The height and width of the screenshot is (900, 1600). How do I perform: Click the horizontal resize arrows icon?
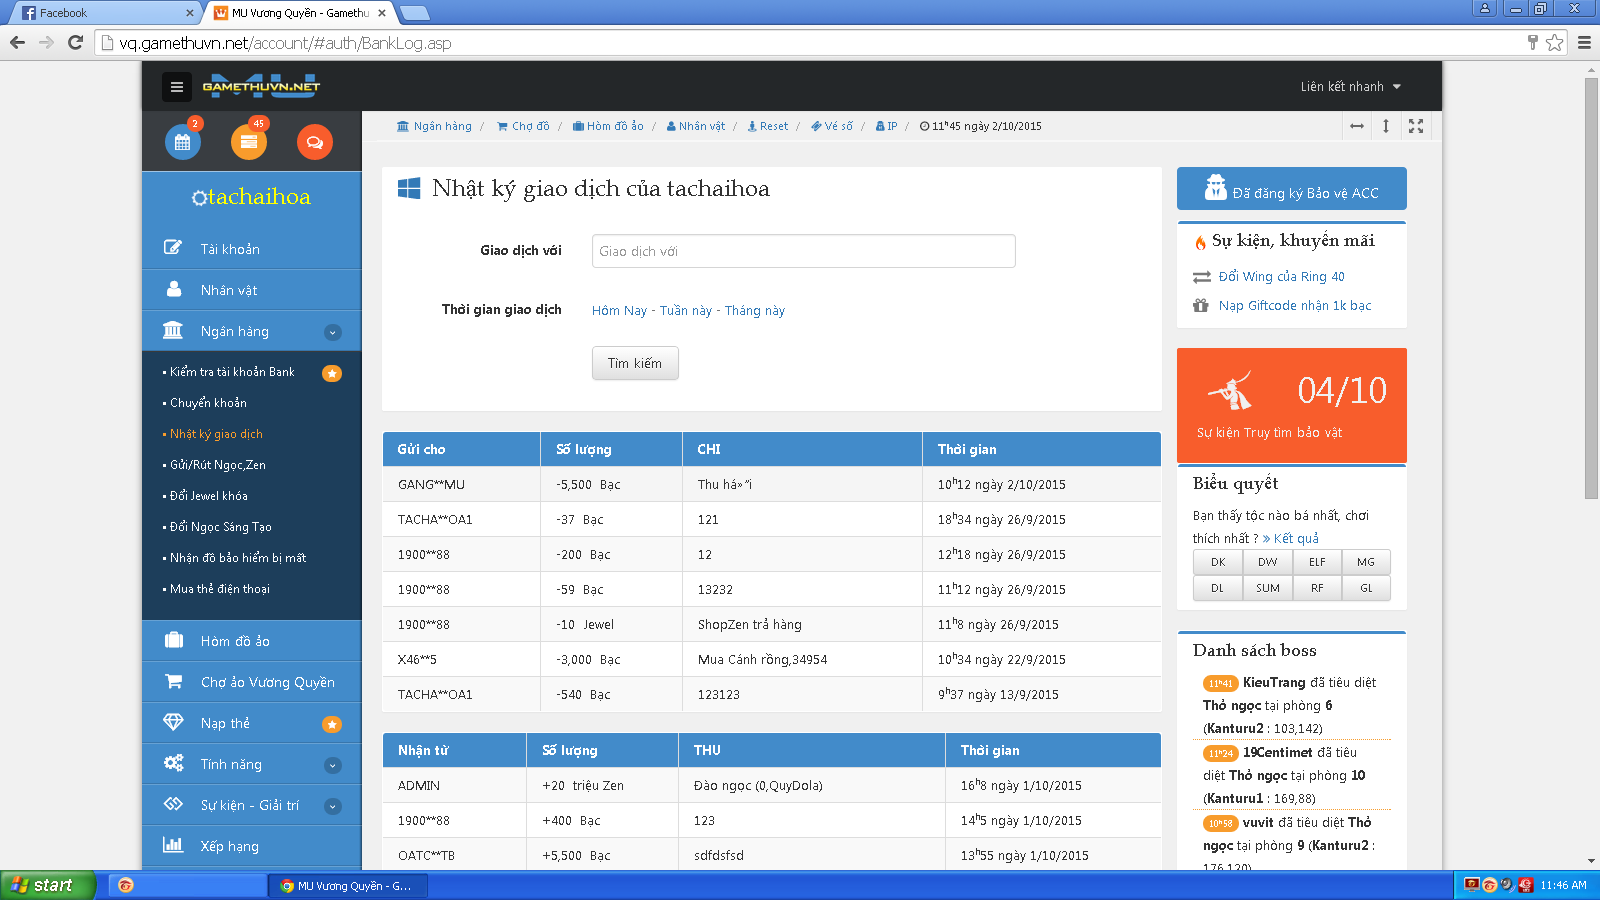click(1357, 126)
